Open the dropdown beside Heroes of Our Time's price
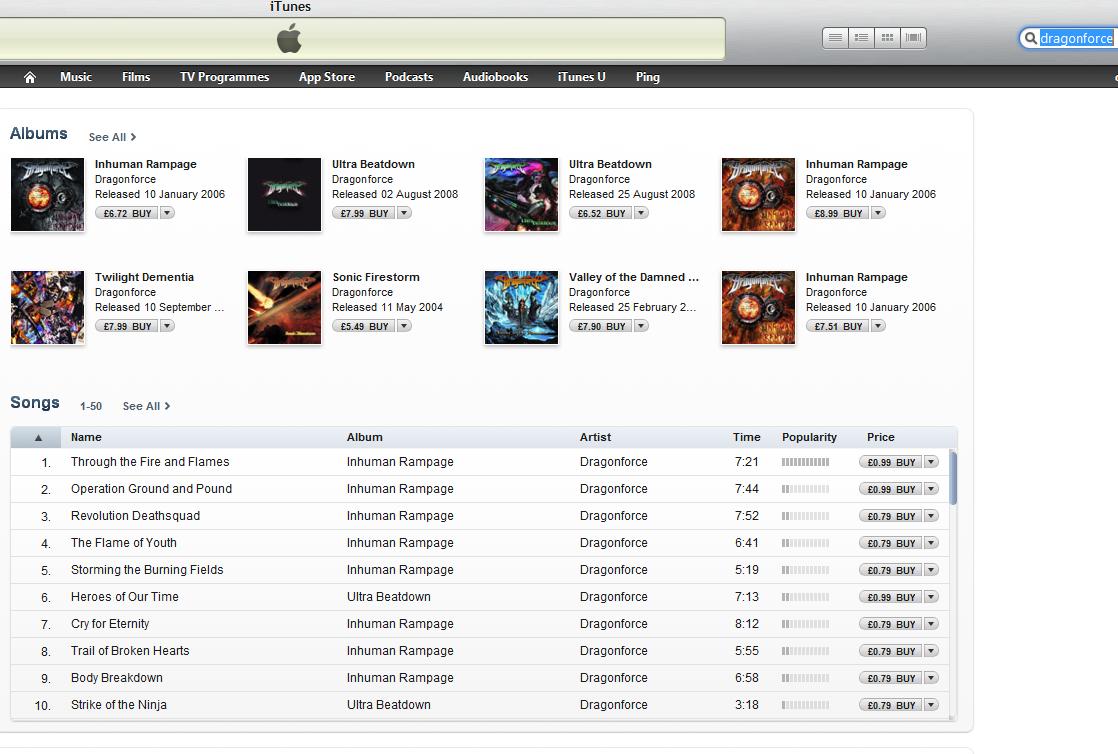Screen dimensions: 1118x754 [x=930, y=596]
